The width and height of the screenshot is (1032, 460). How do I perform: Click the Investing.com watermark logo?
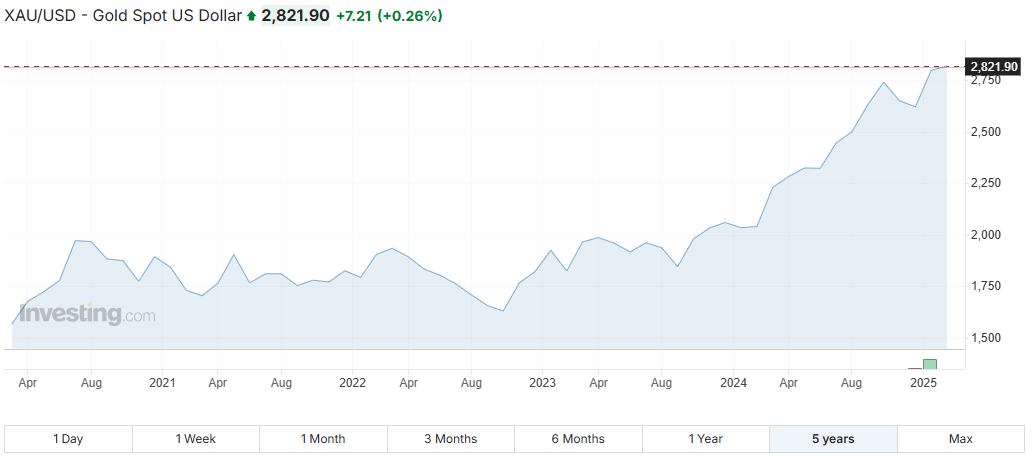coord(87,314)
